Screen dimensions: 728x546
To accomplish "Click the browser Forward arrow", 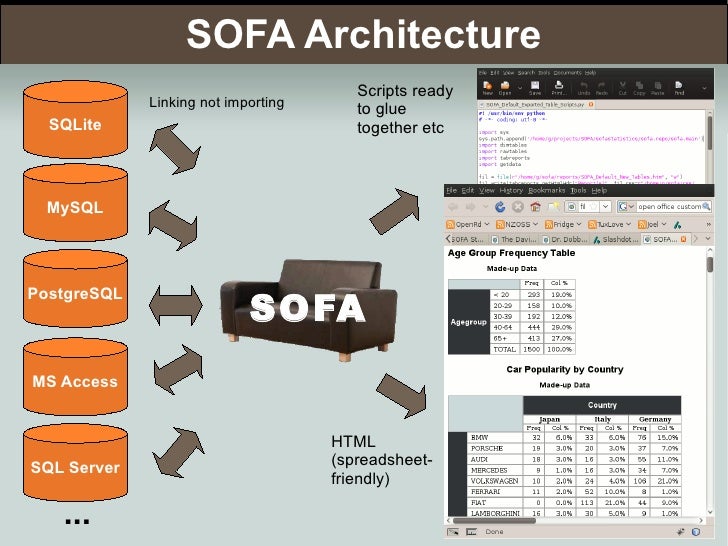I will [471, 207].
